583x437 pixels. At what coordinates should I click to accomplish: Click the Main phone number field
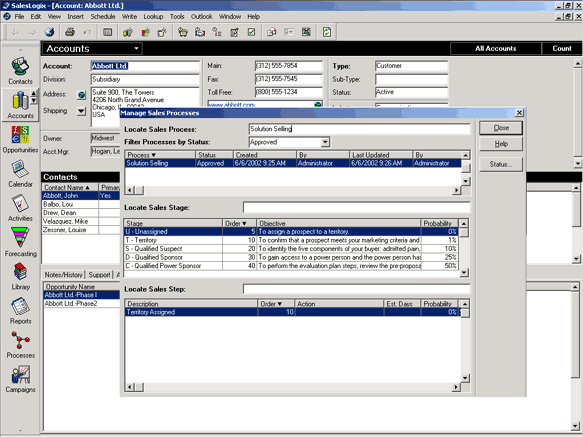289,66
